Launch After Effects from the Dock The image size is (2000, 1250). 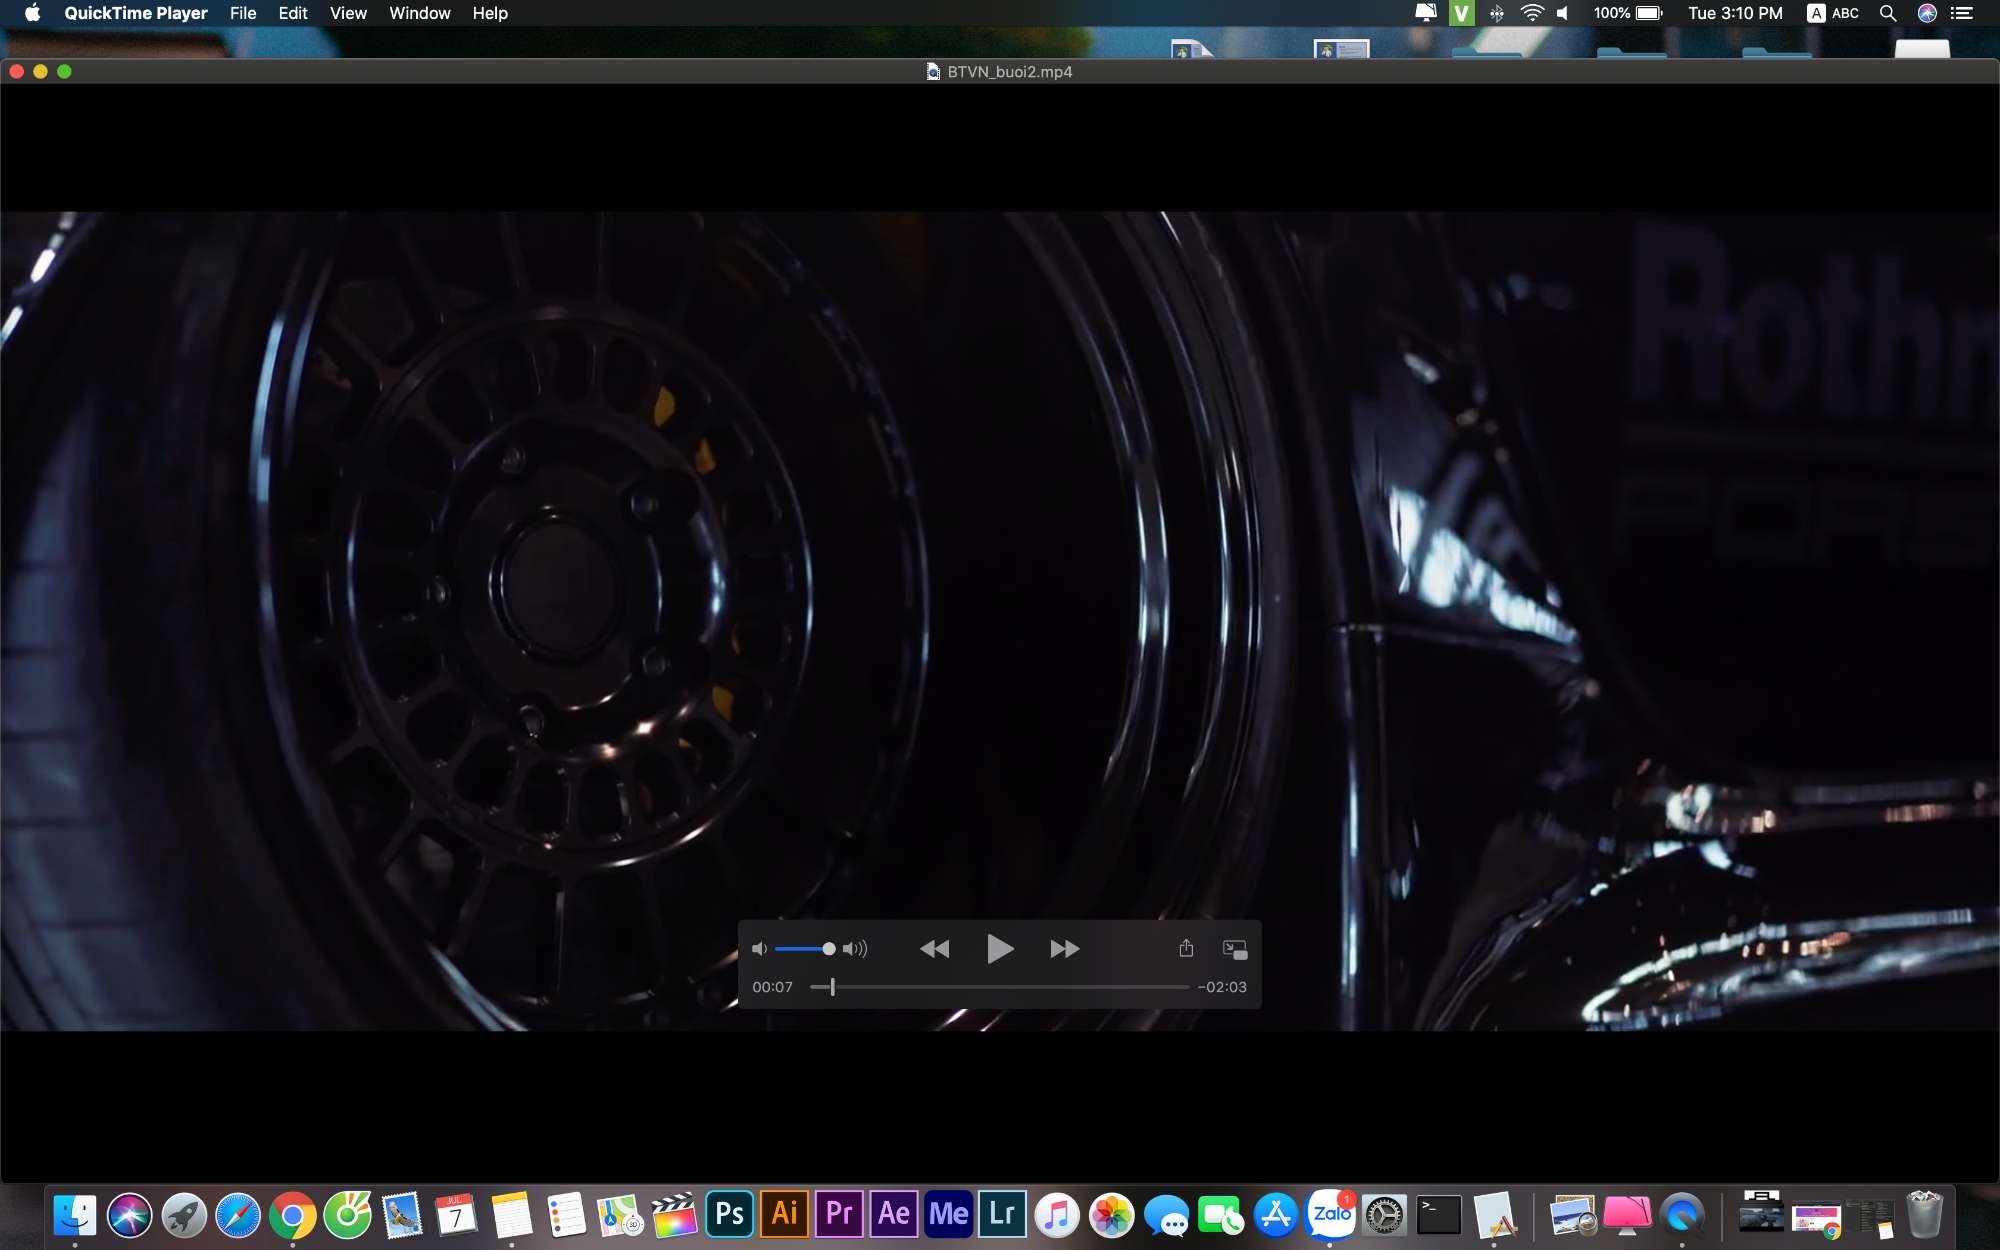(x=894, y=1214)
